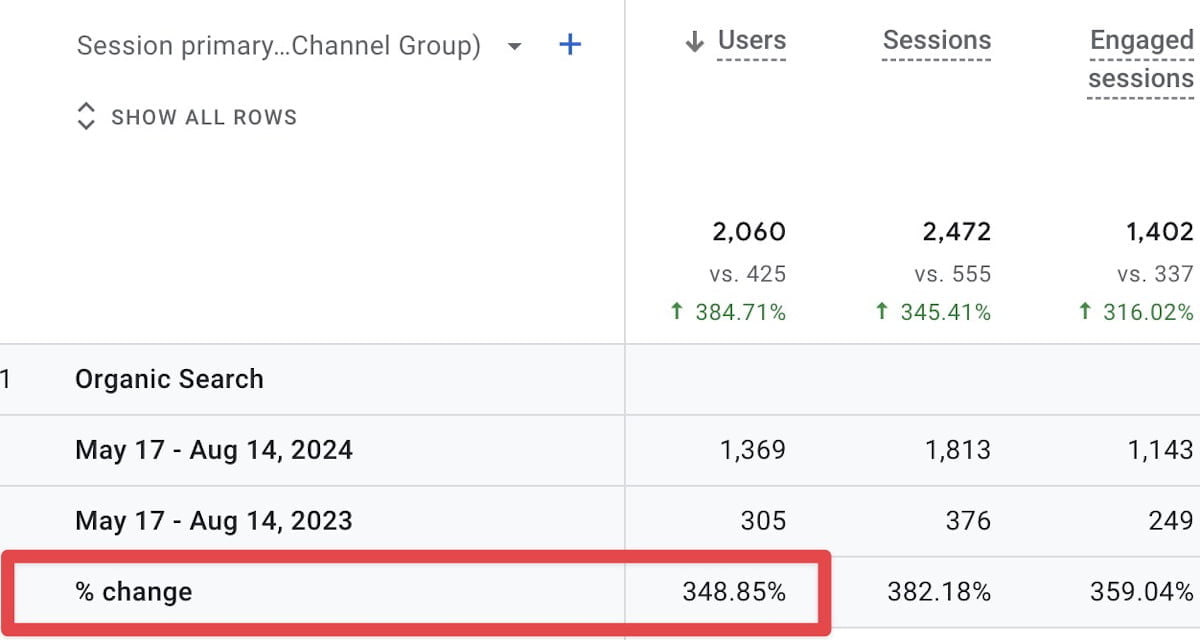Click the highlighted 348.85% change value
The height and width of the screenshot is (640, 1200).
[736, 591]
